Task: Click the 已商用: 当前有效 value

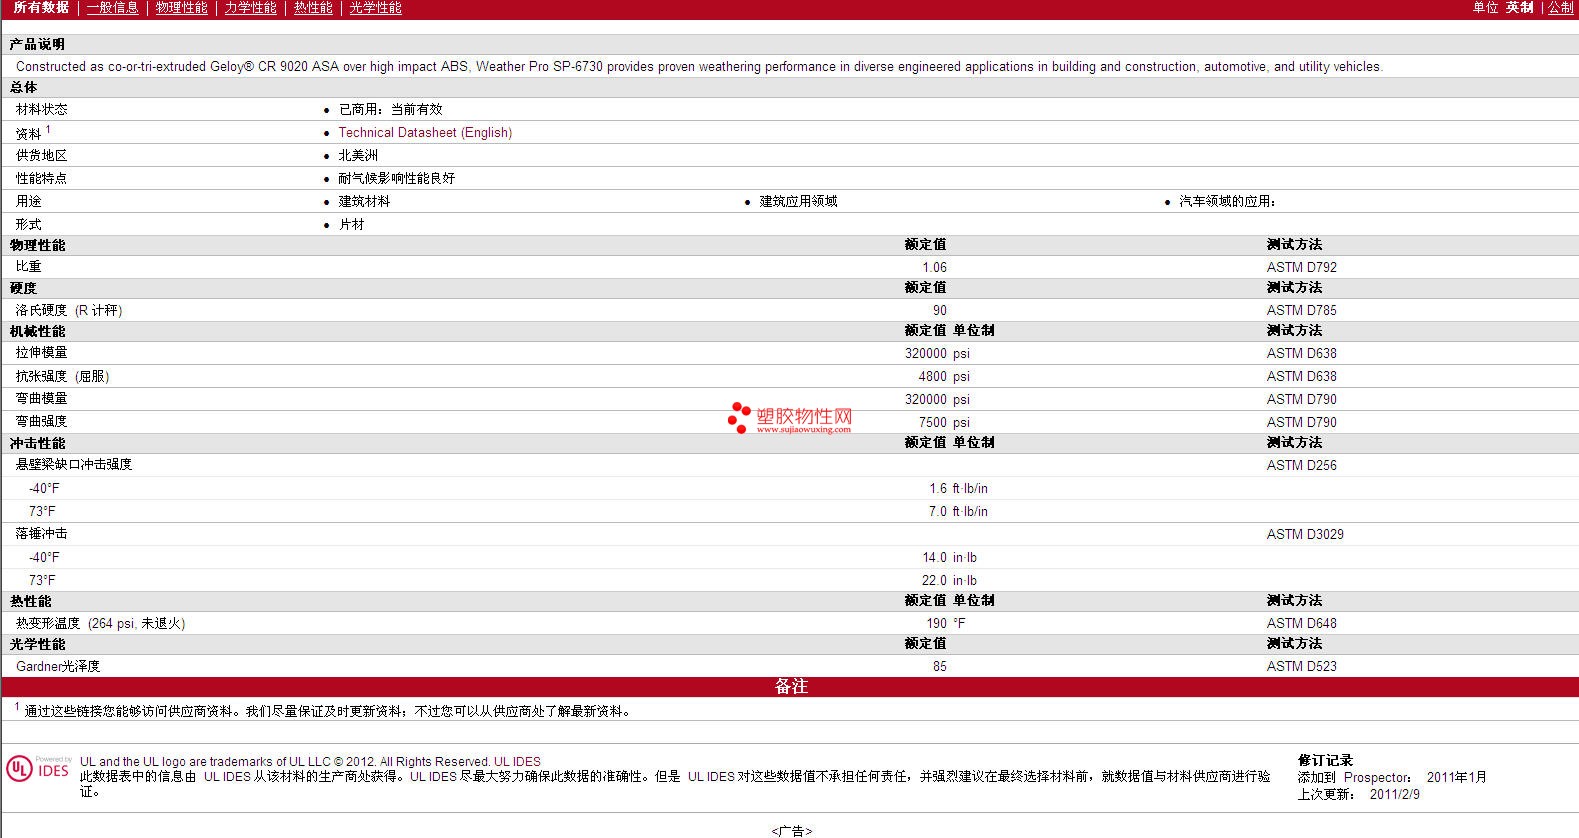Action: tap(390, 109)
